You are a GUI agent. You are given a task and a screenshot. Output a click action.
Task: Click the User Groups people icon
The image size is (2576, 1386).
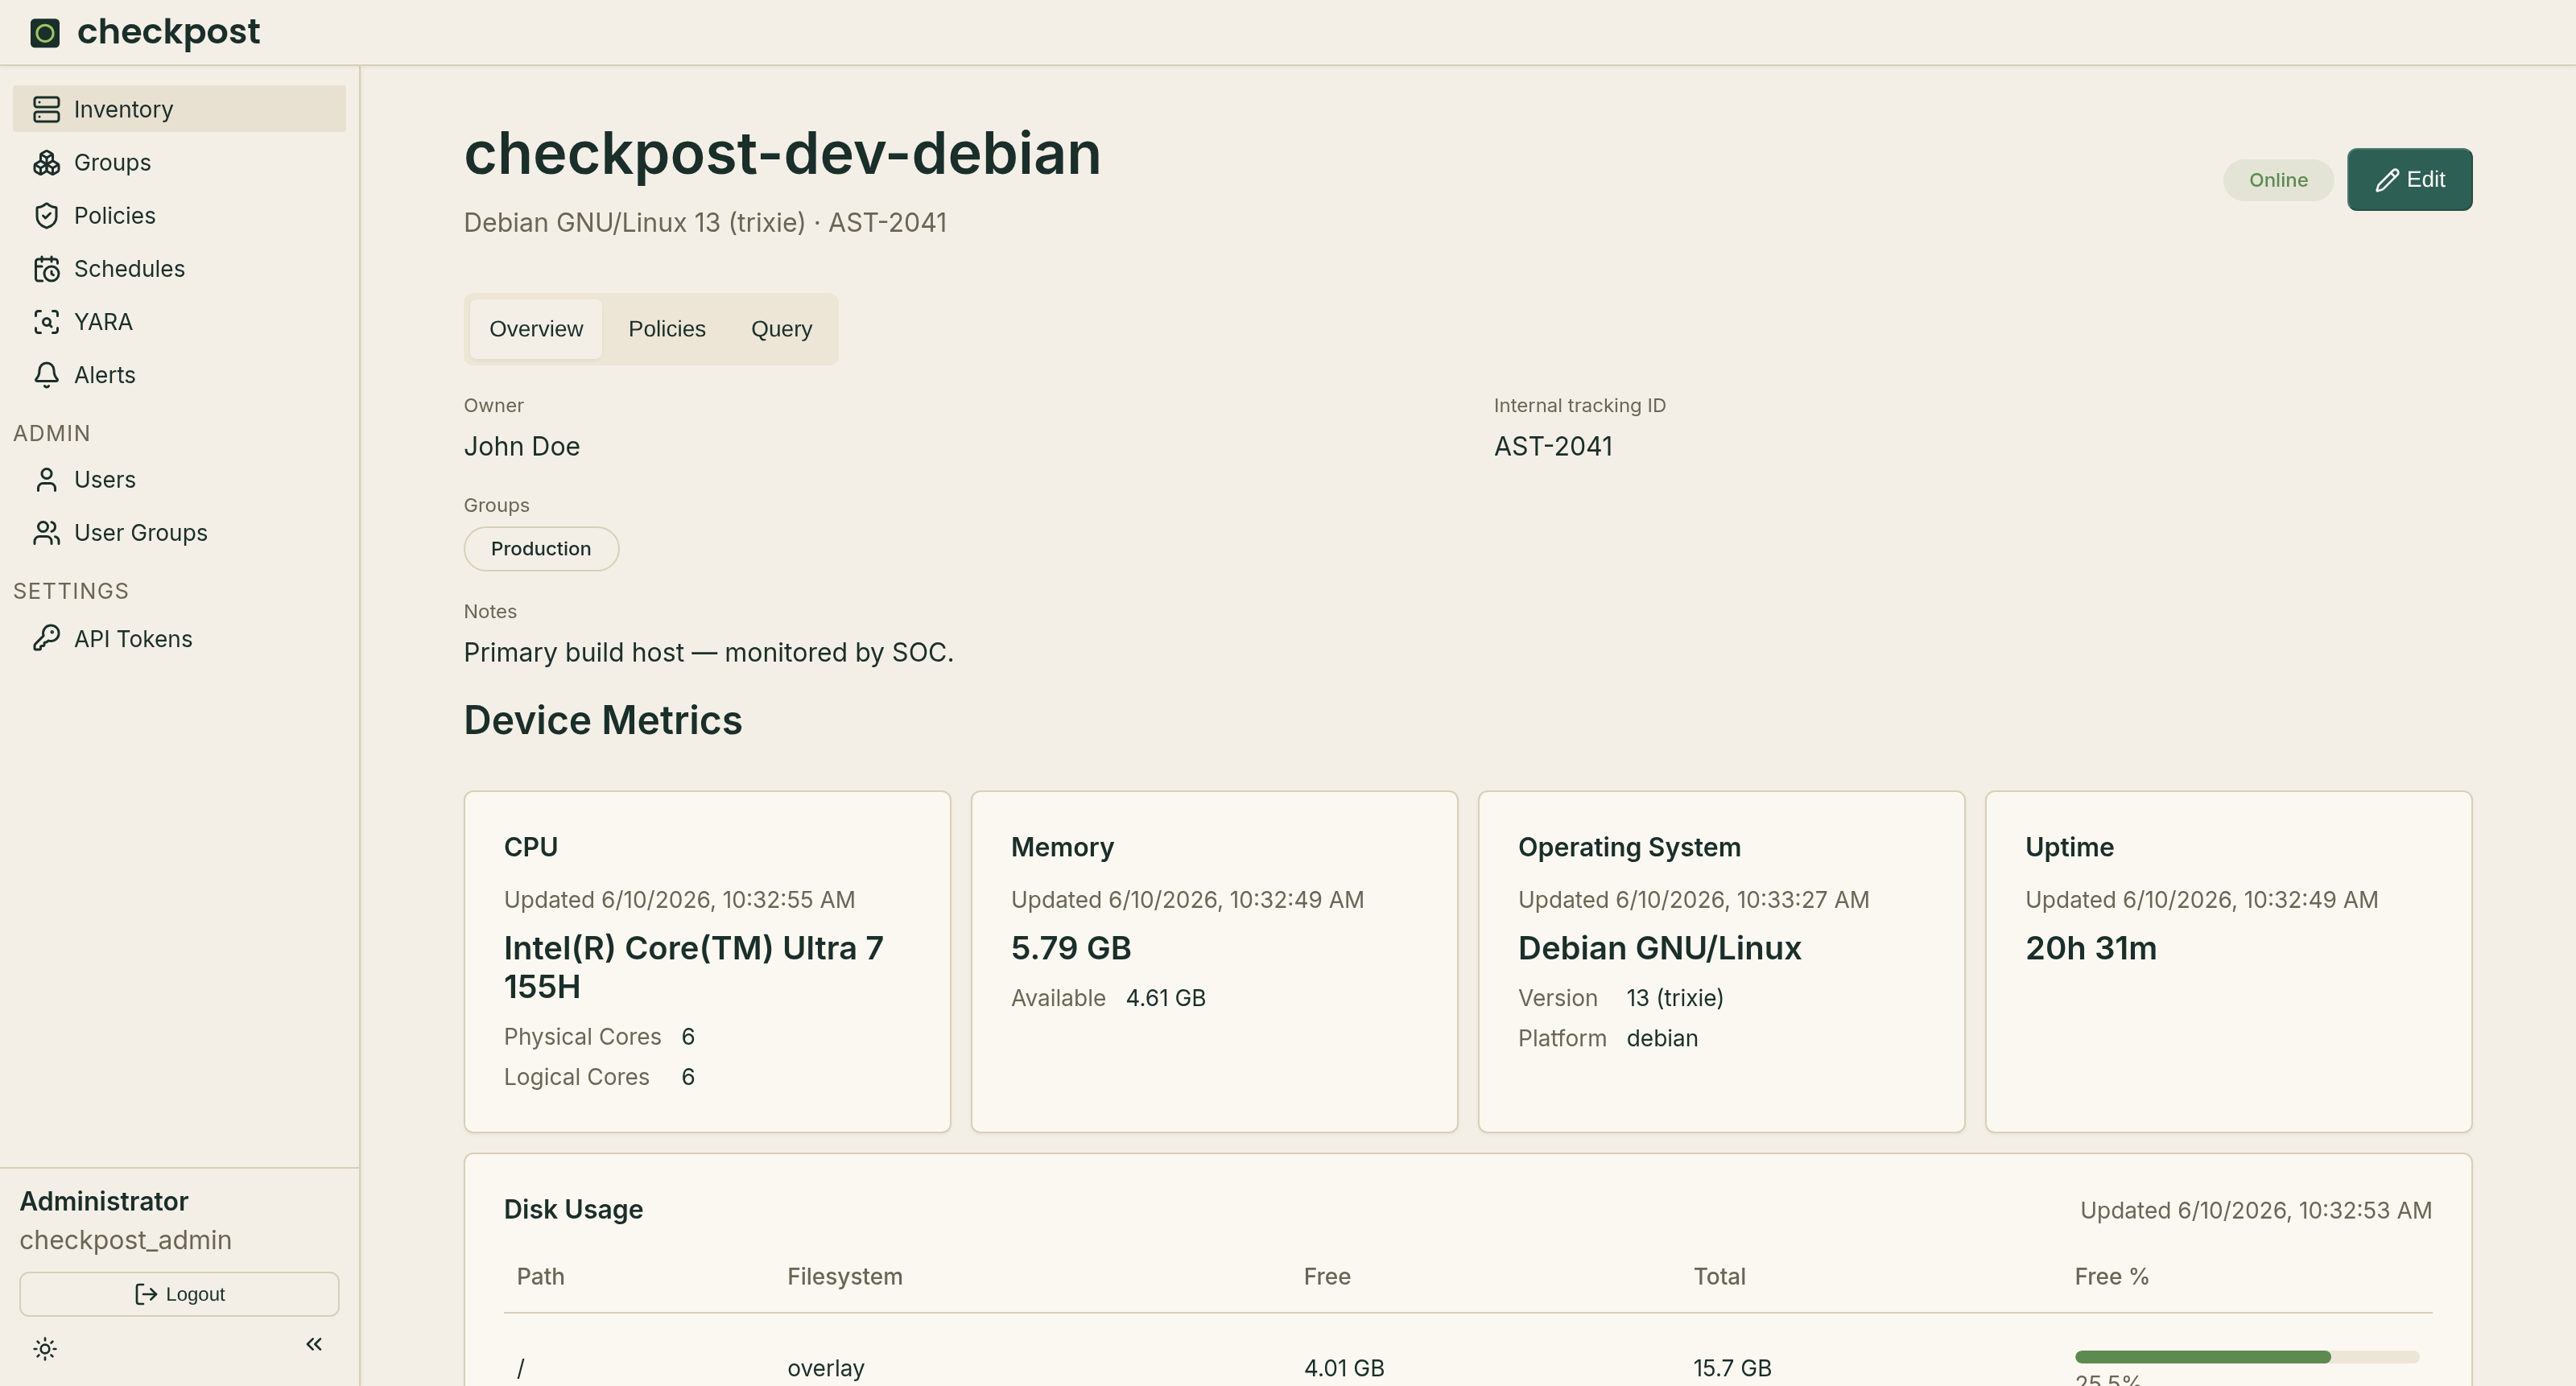click(46, 532)
